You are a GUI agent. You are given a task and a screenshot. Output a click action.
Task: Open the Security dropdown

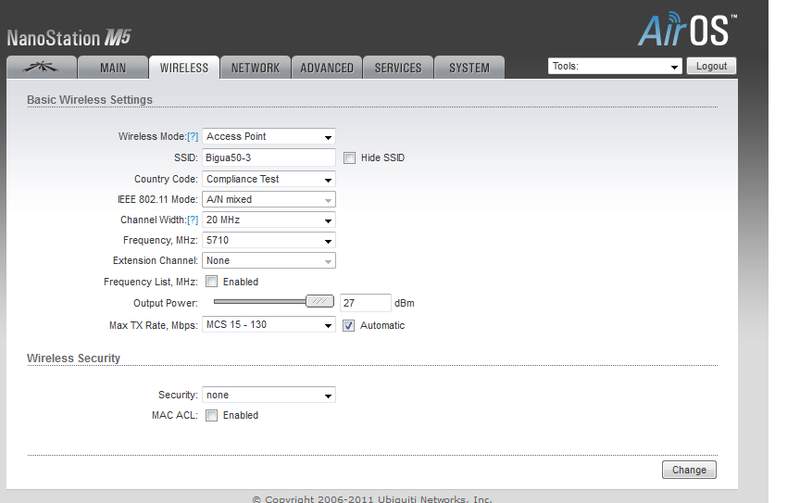(x=269, y=395)
